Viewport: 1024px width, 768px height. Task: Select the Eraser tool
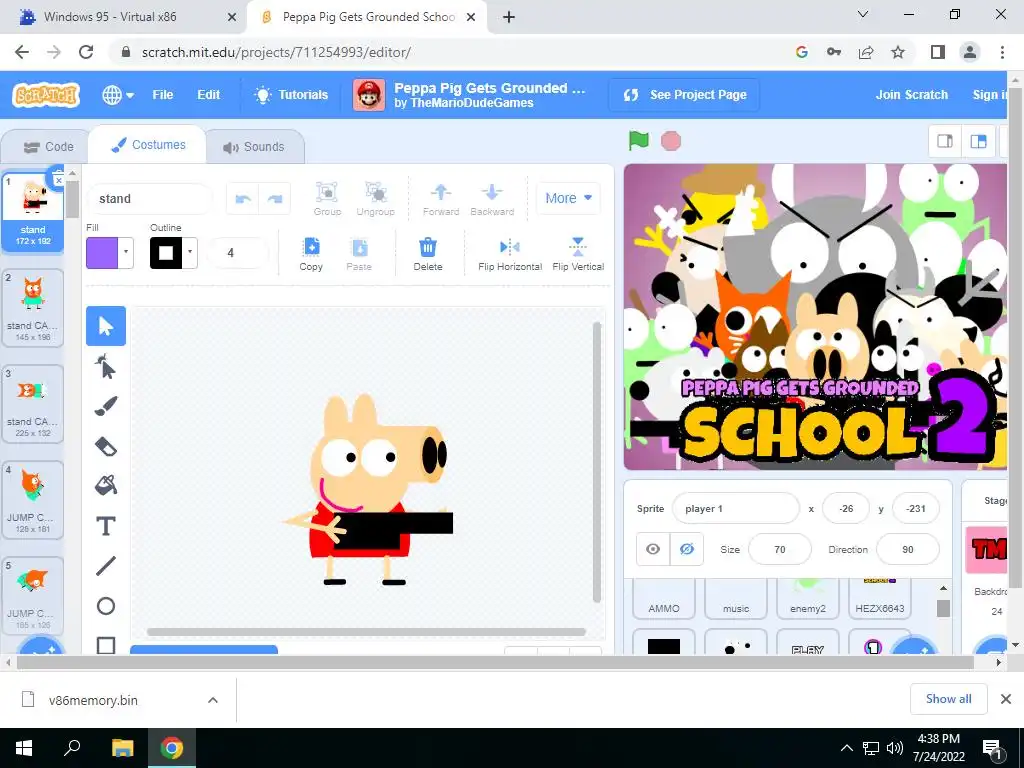(106, 446)
